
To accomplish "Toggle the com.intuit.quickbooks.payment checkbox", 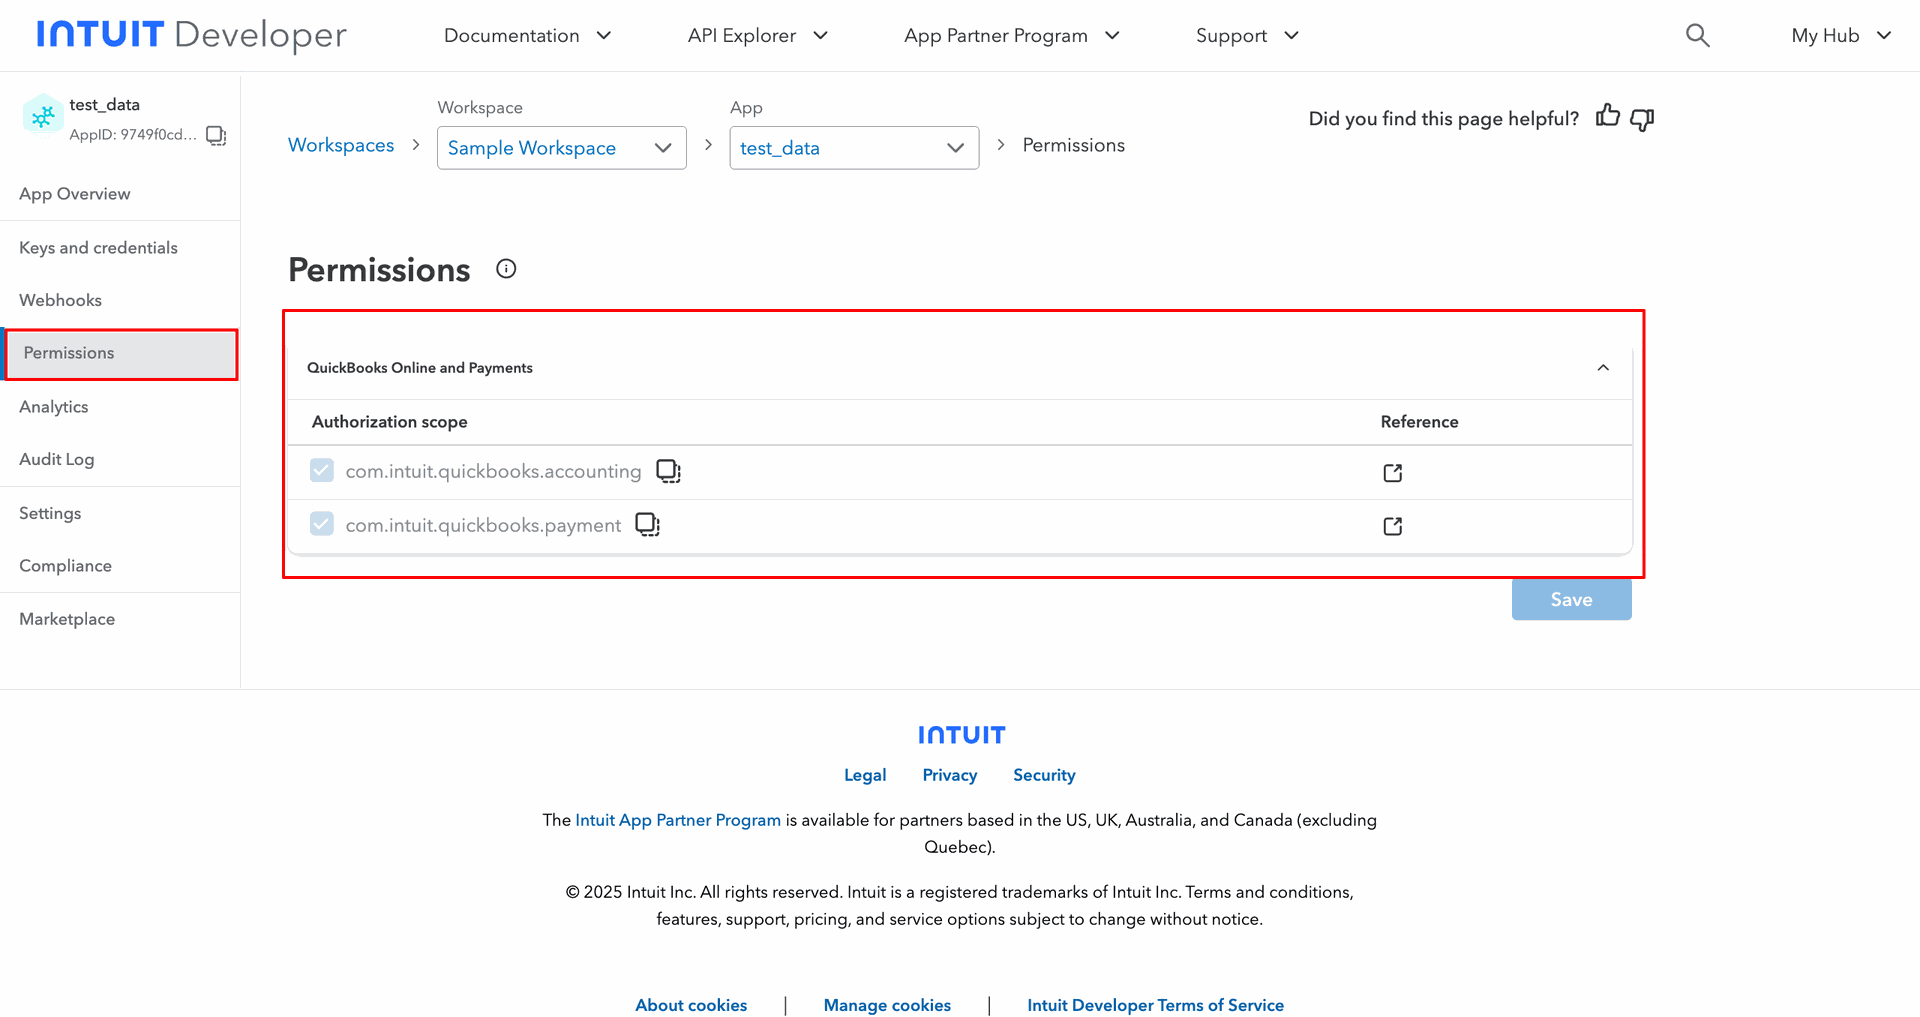I will 322,524.
